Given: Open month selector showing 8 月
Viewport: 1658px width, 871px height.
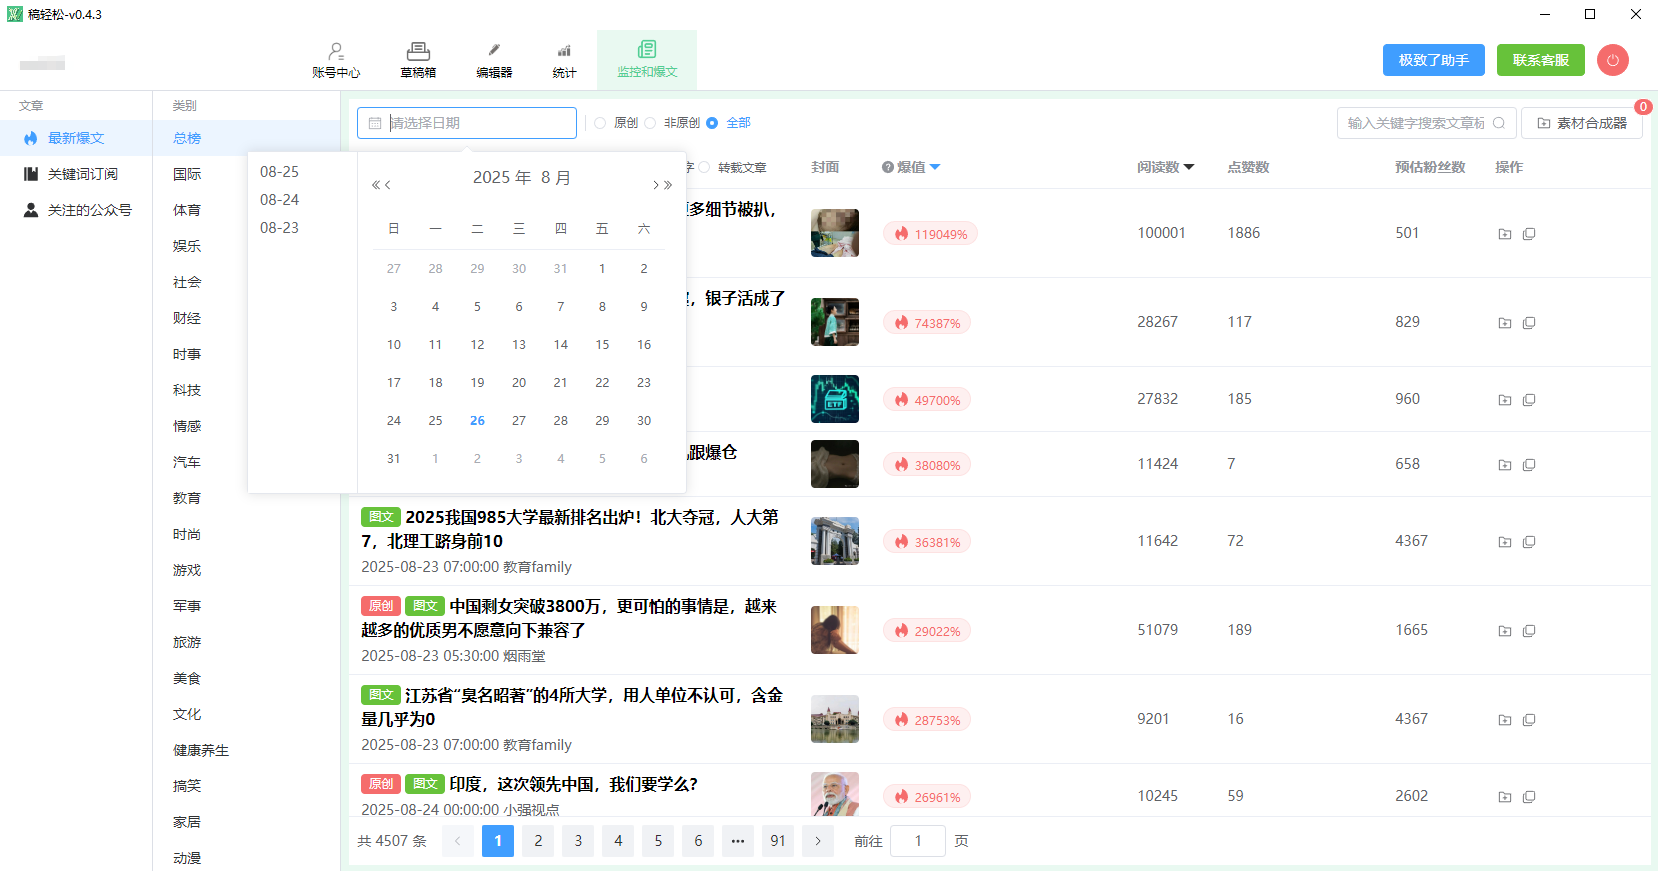Looking at the screenshot, I should point(556,178).
